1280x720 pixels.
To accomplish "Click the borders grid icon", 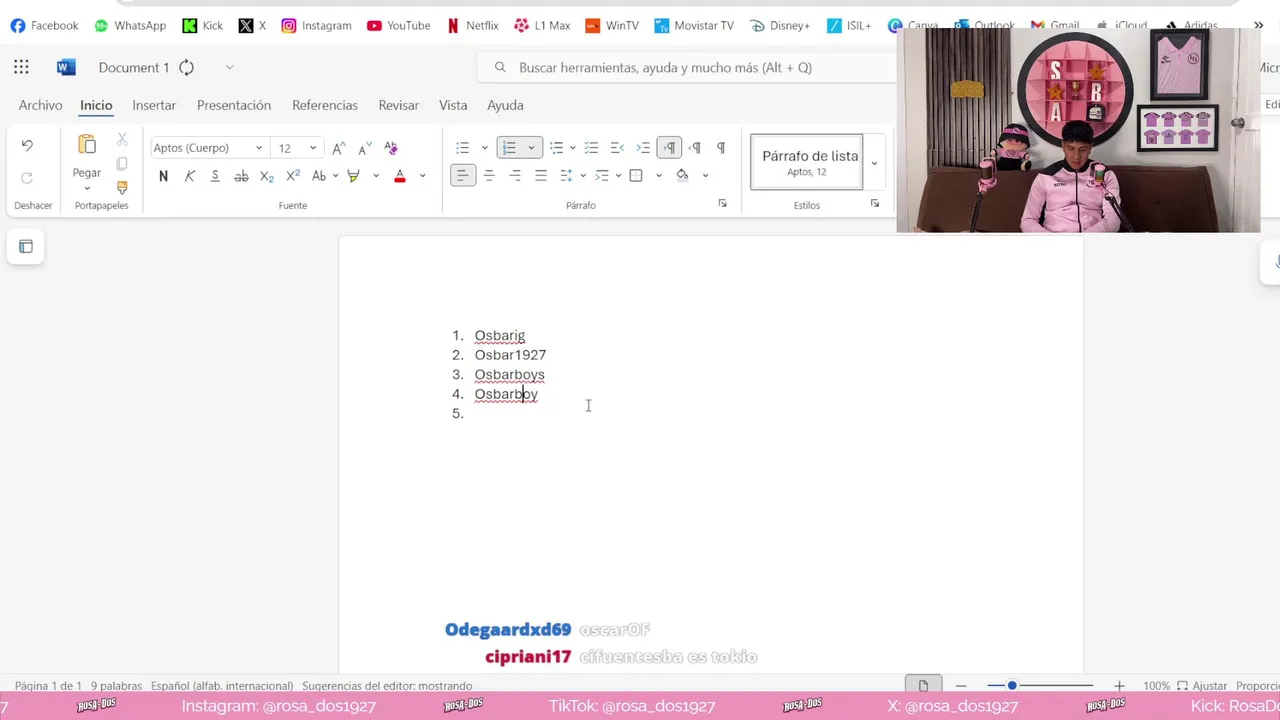I will coord(636,176).
